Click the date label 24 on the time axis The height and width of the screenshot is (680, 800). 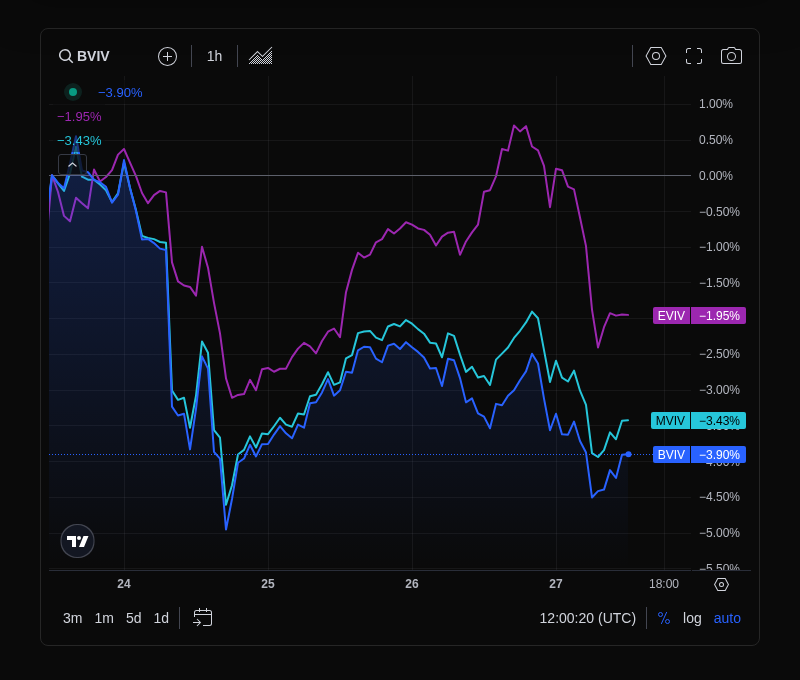coord(124,584)
